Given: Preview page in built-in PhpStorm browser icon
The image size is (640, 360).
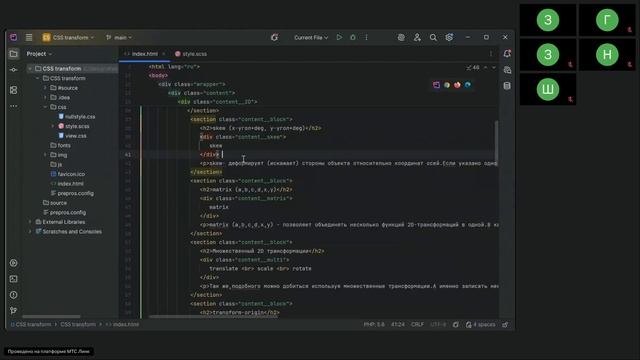Looking at the screenshot, I should pos(436,85).
